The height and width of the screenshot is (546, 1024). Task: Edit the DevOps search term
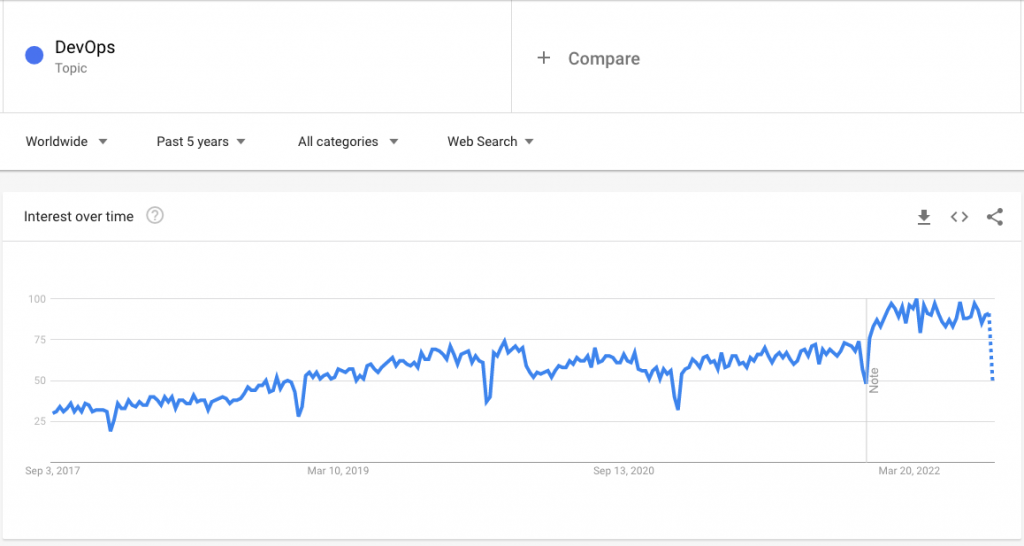point(85,47)
